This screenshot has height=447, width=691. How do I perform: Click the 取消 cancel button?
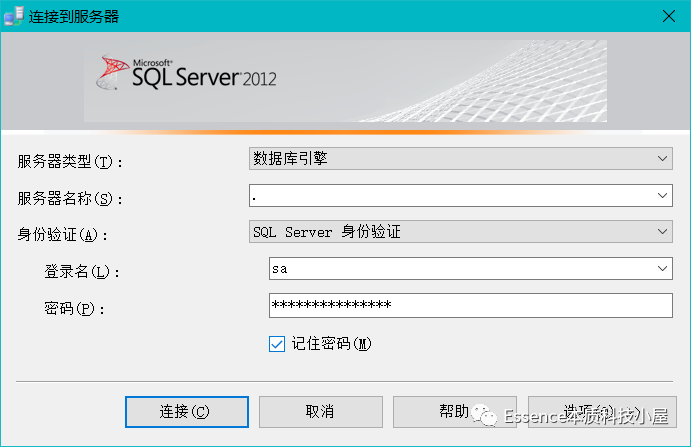[321, 412]
